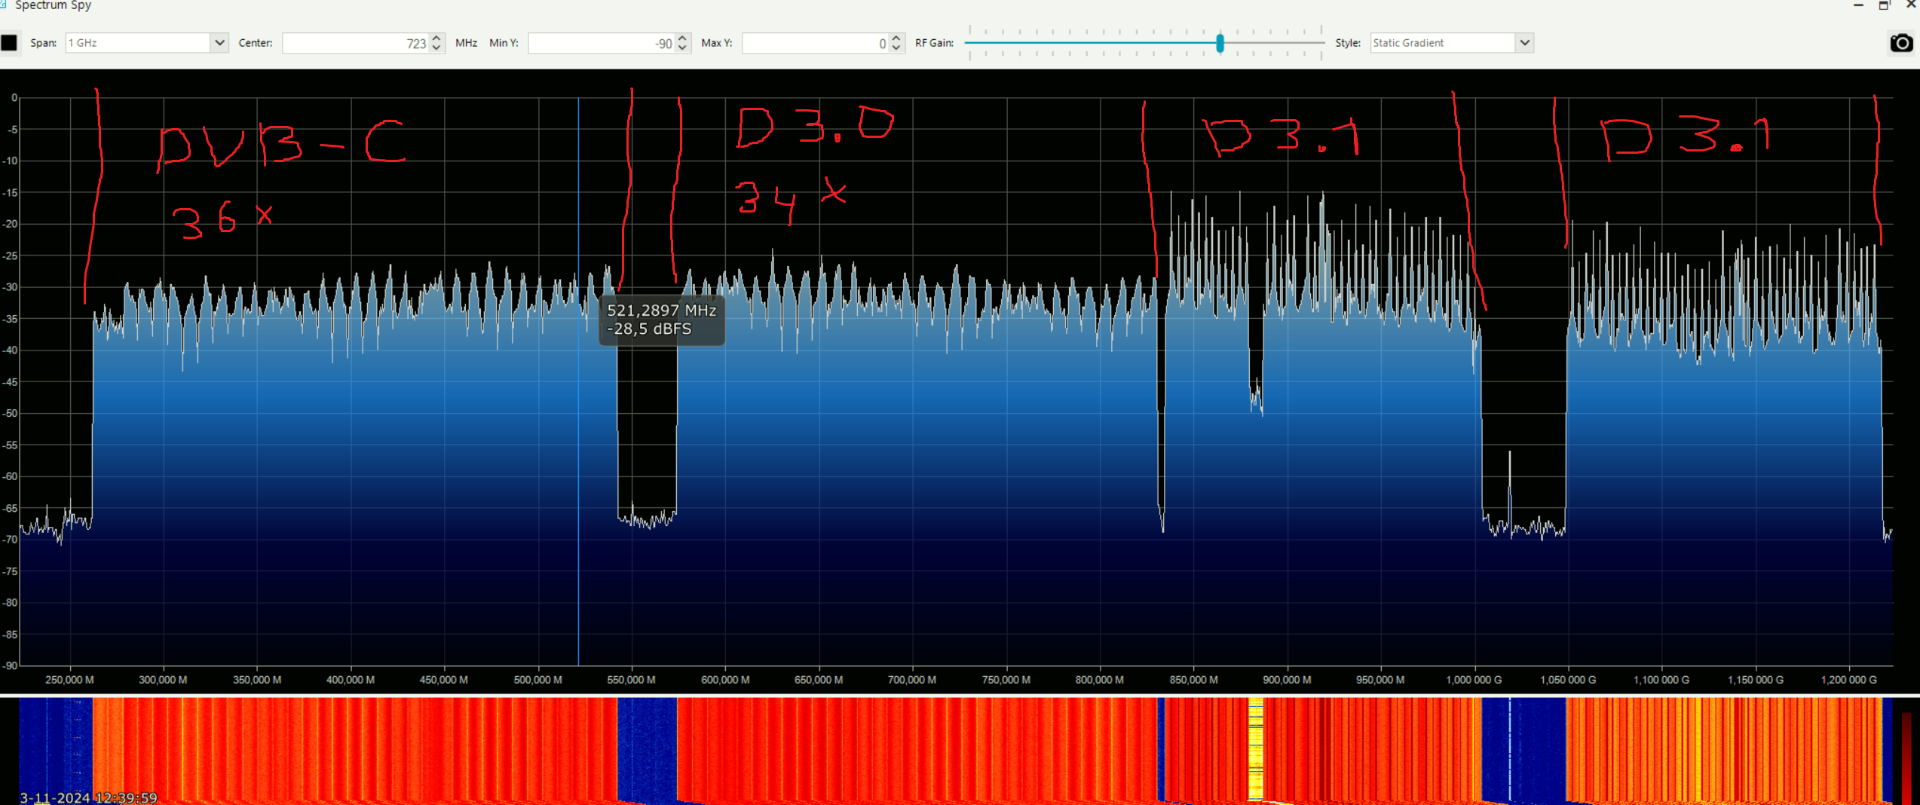This screenshot has width=1920, height=805.
Task: Click the black stop square button
Action: (x=9, y=43)
